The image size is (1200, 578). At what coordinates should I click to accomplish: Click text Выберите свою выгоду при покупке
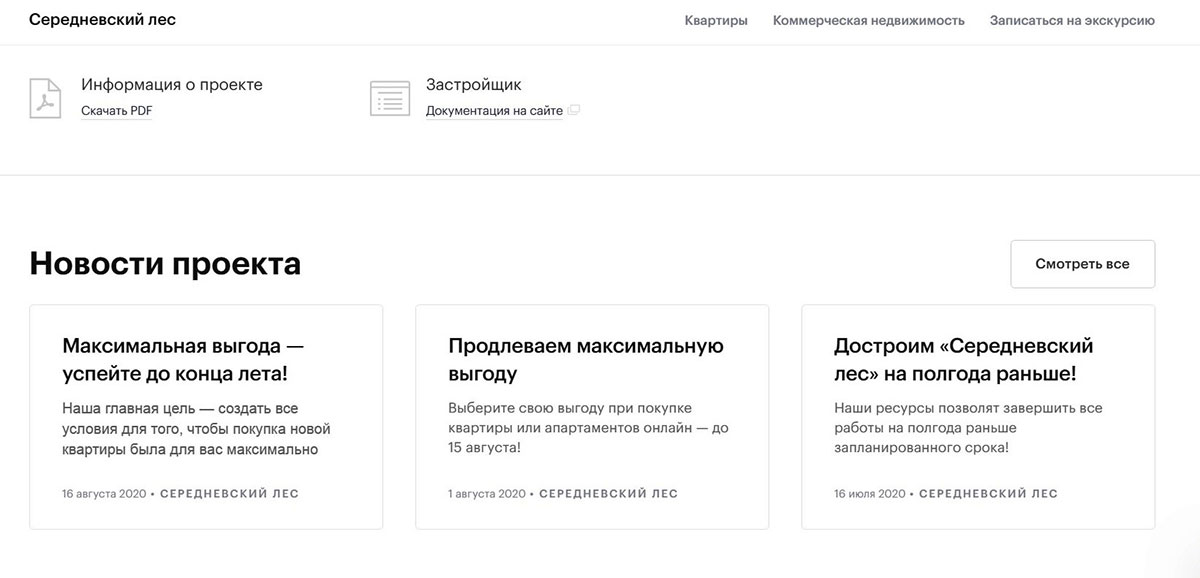pos(588,428)
